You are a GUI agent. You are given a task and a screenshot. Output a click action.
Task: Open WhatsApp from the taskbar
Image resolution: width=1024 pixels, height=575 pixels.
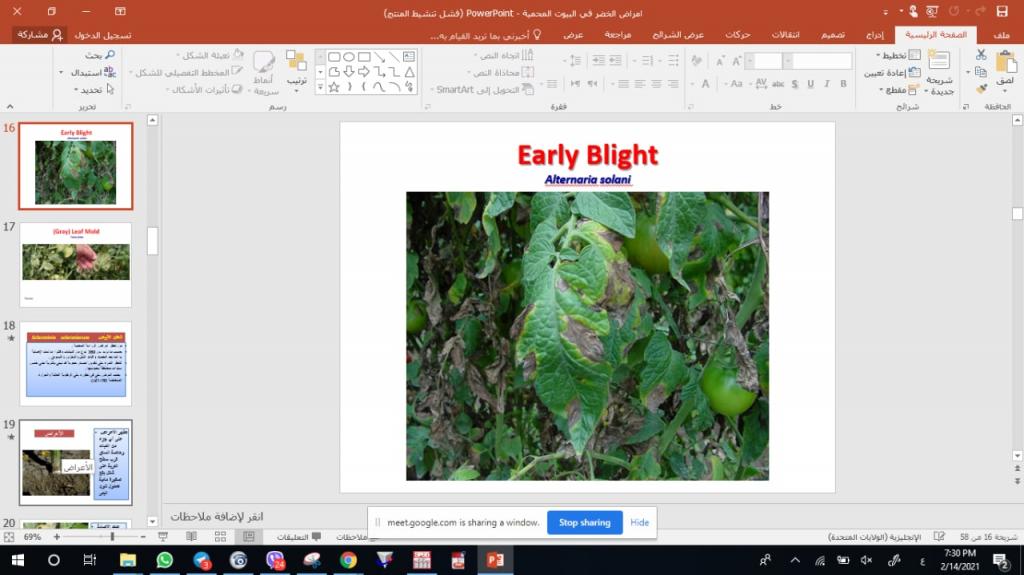tap(165, 560)
